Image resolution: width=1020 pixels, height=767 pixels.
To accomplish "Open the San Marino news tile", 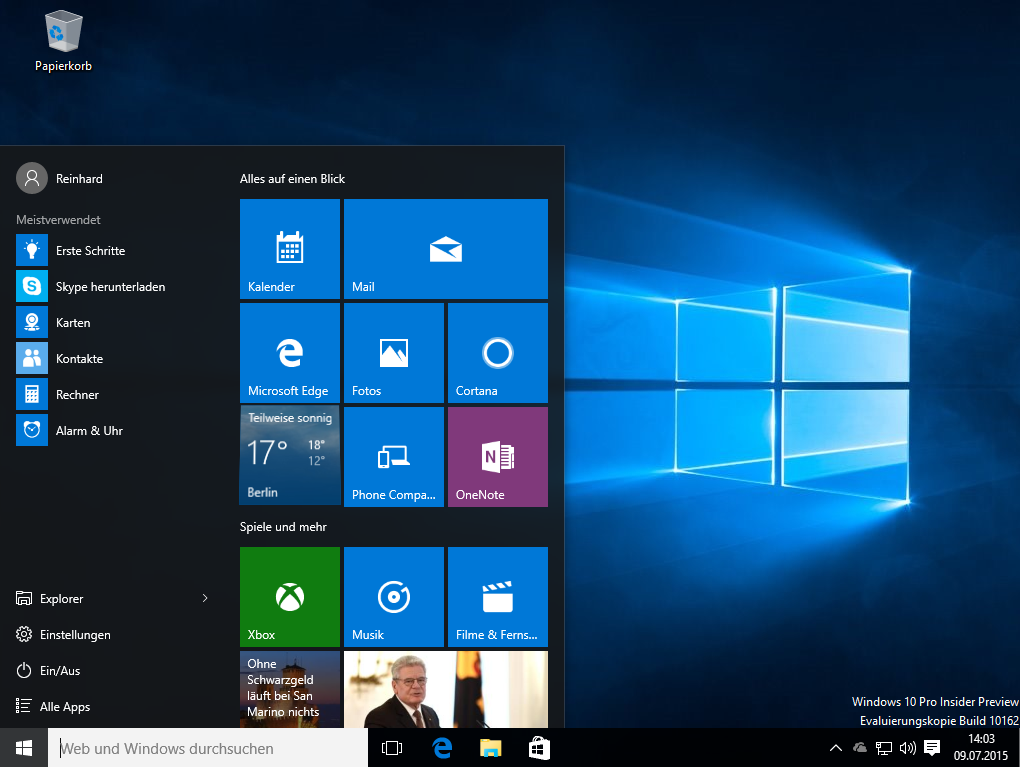I will pyautogui.click(x=289, y=689).
